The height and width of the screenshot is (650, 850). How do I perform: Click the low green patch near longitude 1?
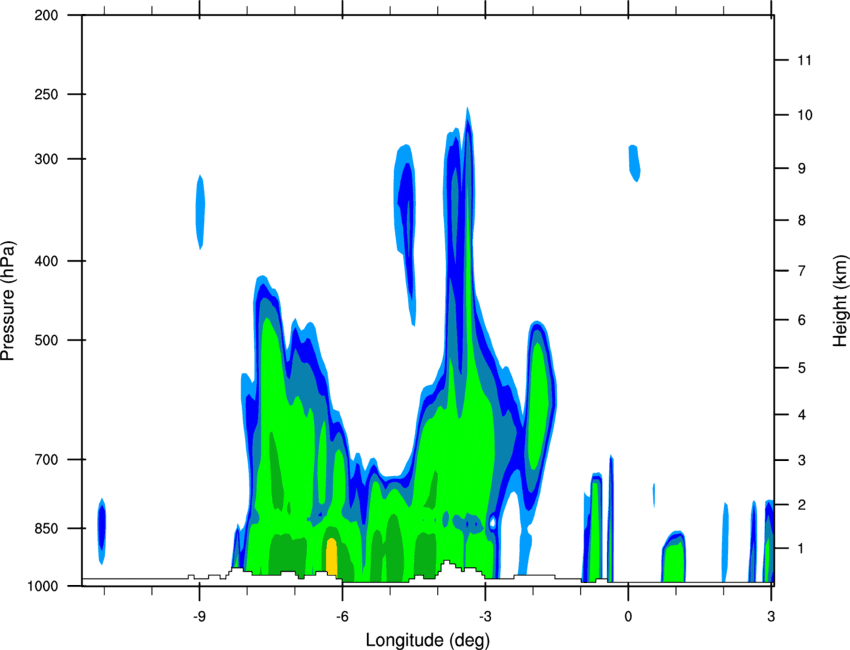[673, 557]
